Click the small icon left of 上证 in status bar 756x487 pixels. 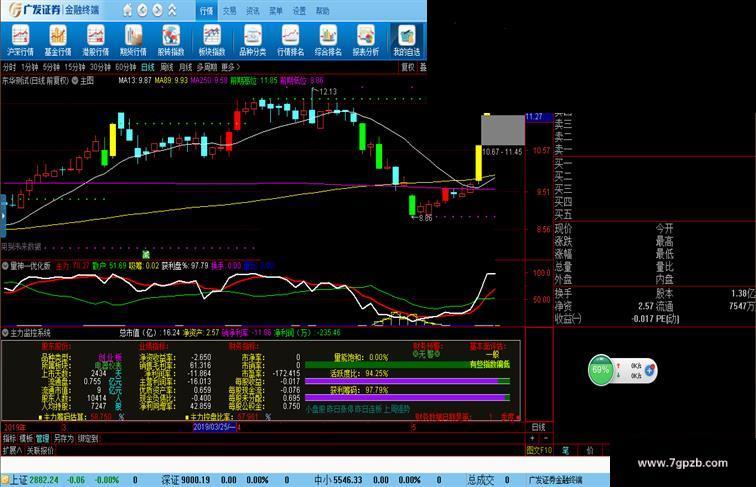click(x=5, y=480)
